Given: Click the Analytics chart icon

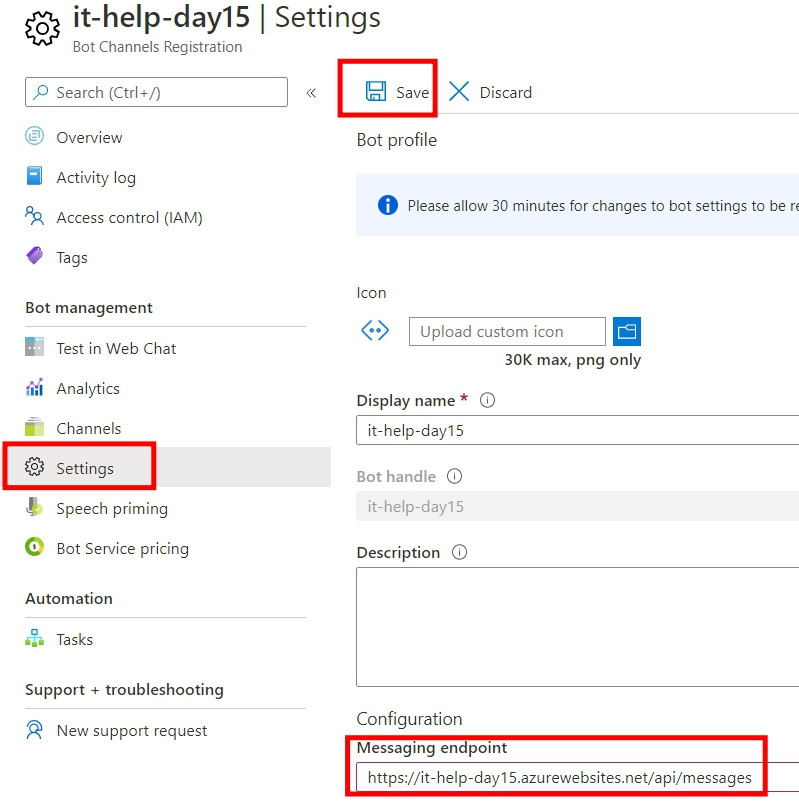Looking at the screenshot, I should [x=35, y=388].
